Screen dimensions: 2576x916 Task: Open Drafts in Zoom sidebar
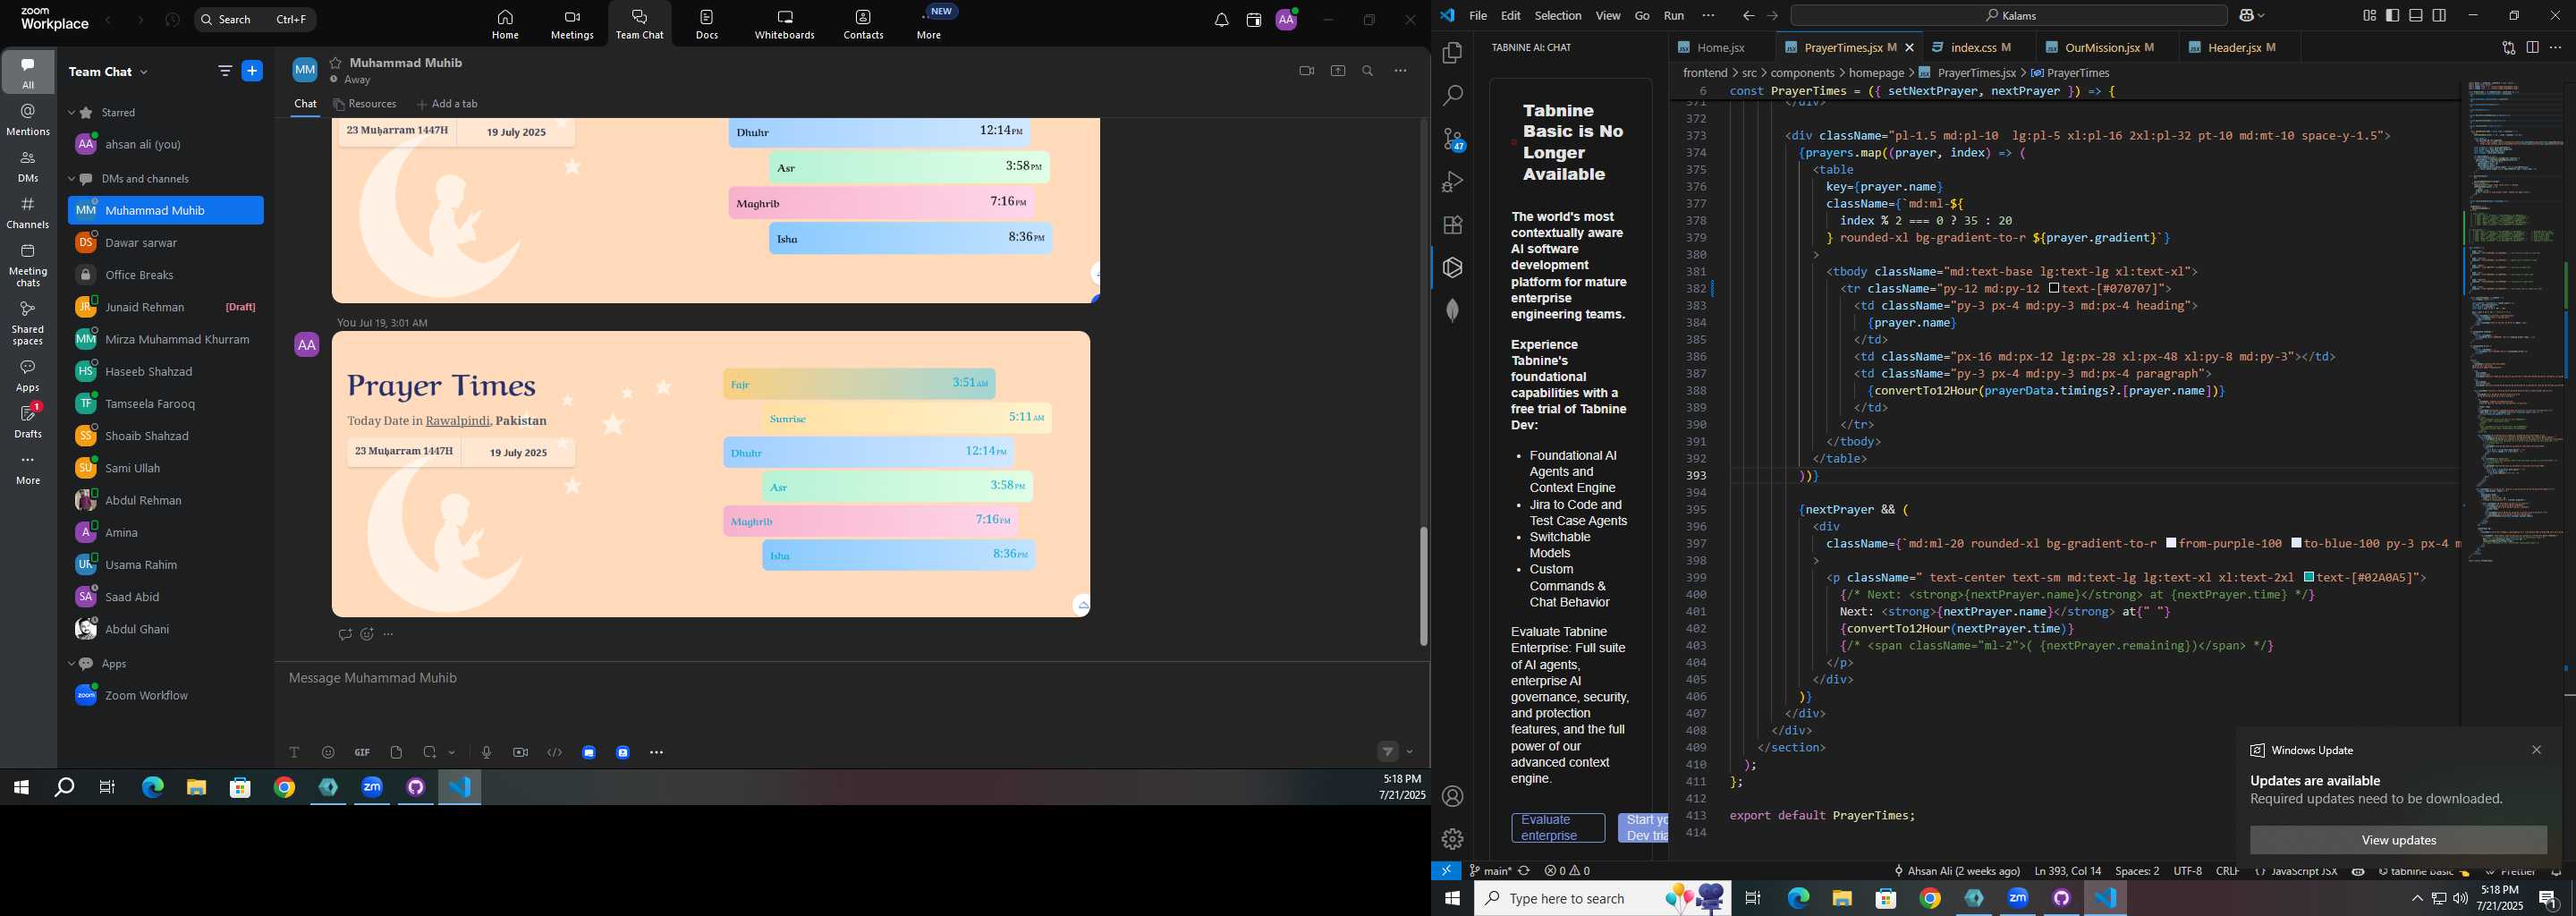tap(28, 421)
